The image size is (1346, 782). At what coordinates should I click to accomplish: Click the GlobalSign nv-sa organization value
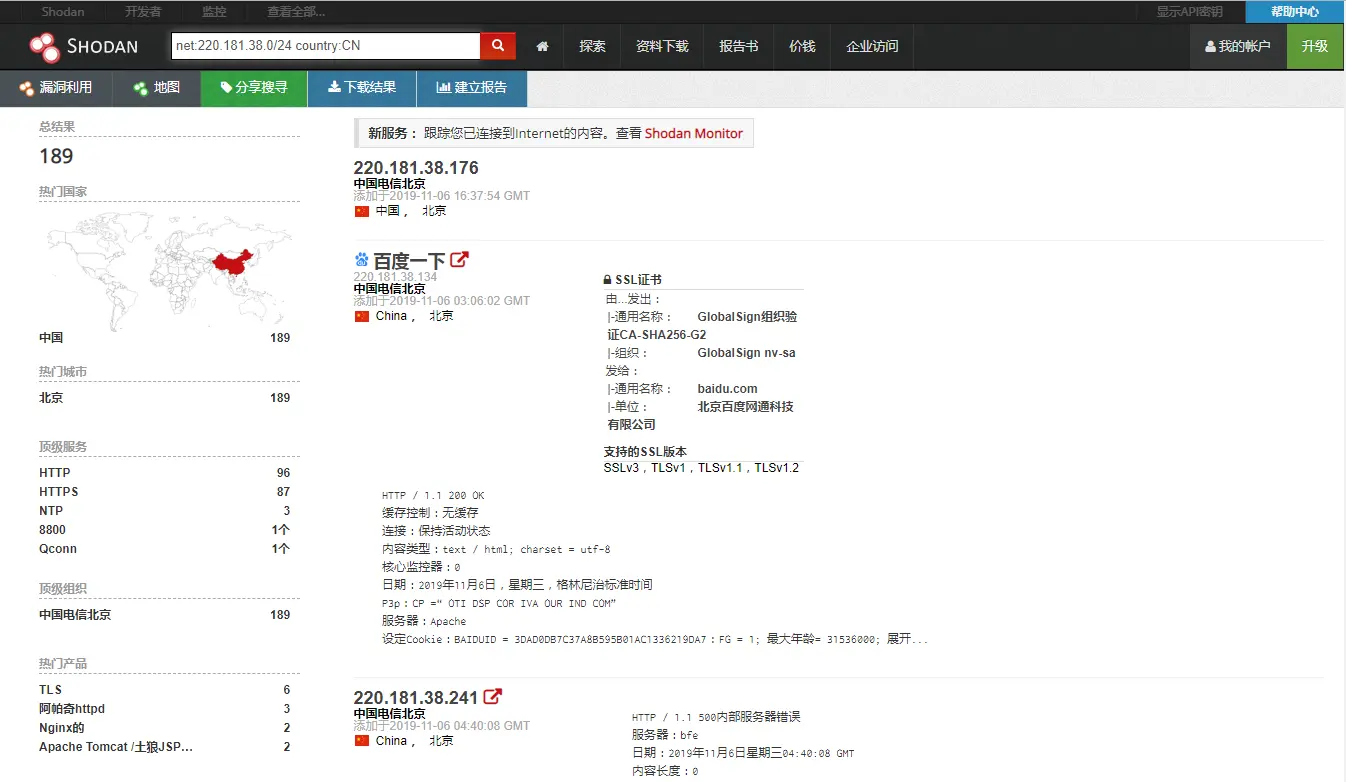746,353
